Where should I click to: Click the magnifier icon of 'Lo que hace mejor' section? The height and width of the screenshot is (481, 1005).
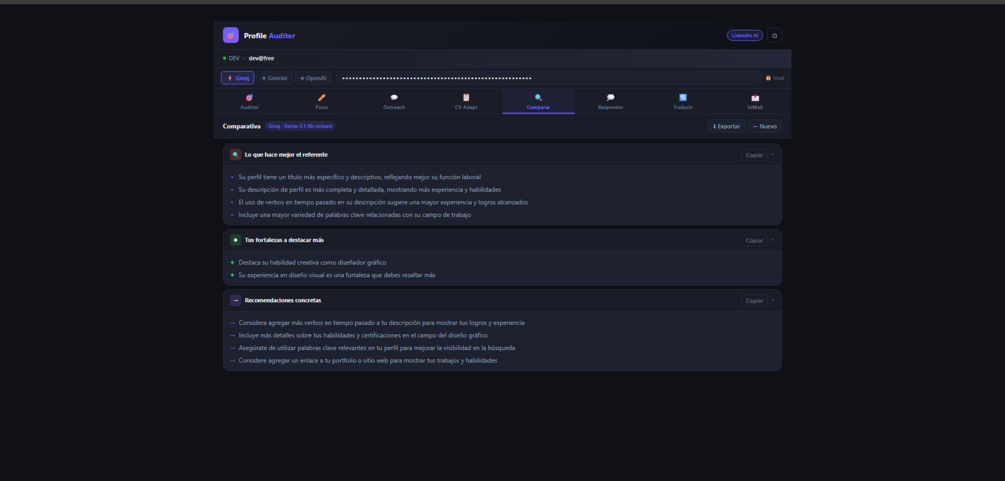[x=235, y=155]
